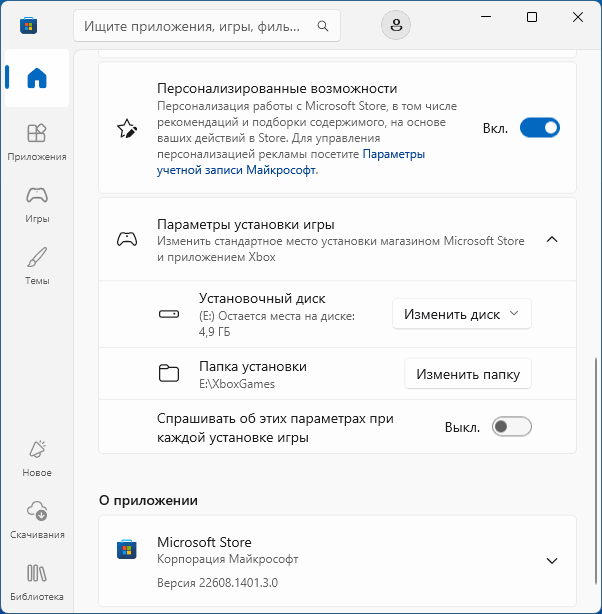602x614 pixels.
Task: Go to the Home tab icon
Action: pos(37,78)
